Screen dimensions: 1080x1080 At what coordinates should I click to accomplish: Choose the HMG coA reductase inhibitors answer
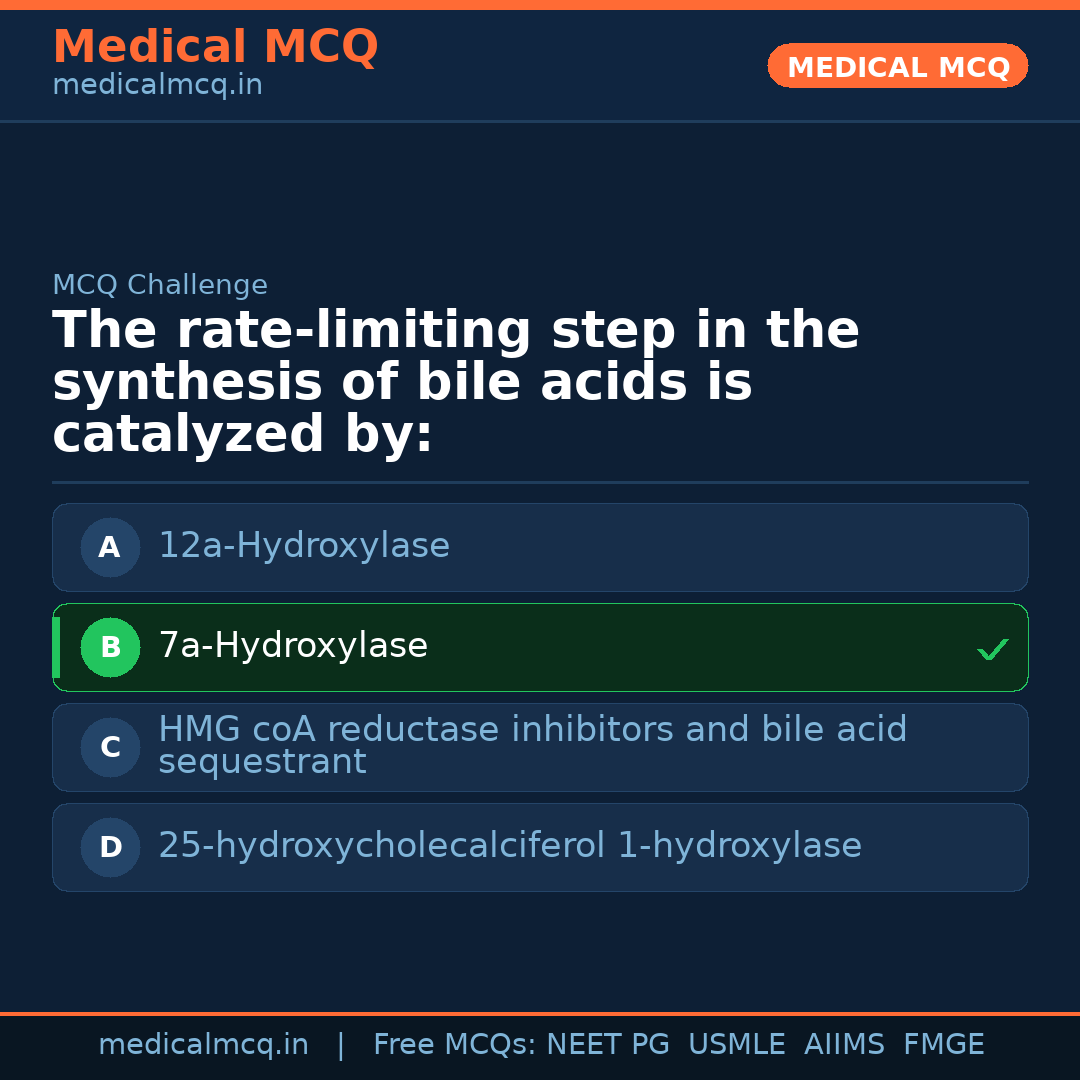[532, 746]
